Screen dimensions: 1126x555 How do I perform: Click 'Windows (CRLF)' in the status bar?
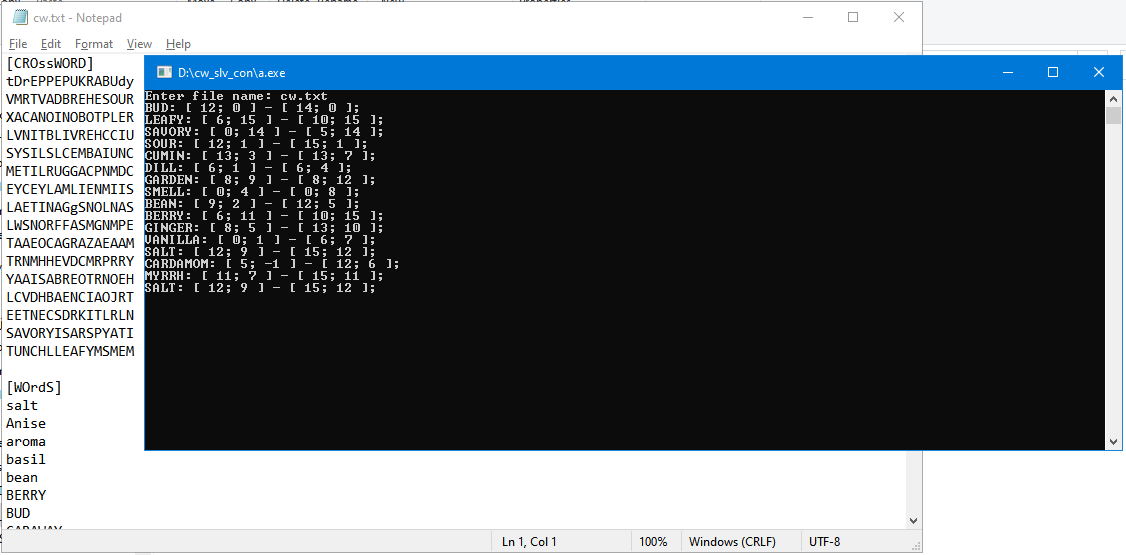click(x=732, y=542)
